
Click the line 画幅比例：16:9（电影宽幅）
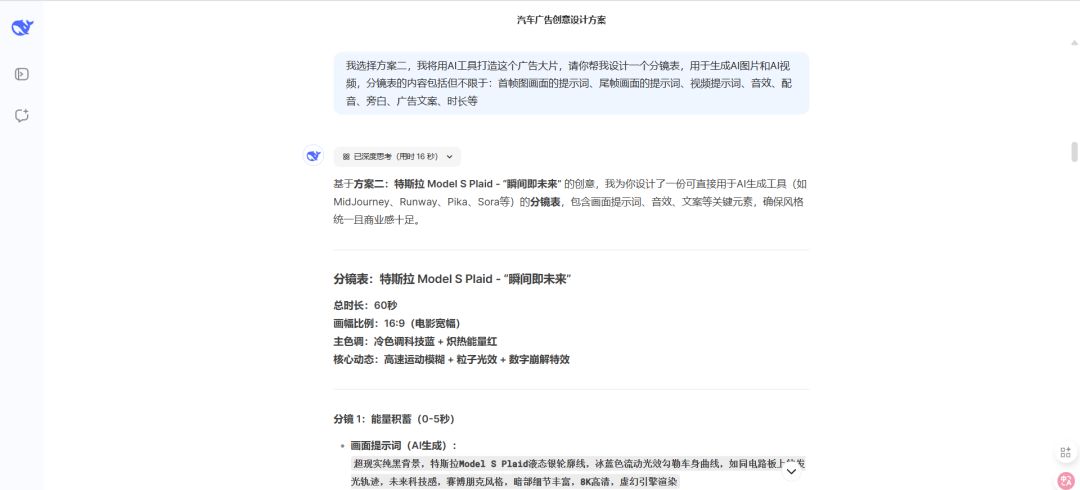(397, 323)
